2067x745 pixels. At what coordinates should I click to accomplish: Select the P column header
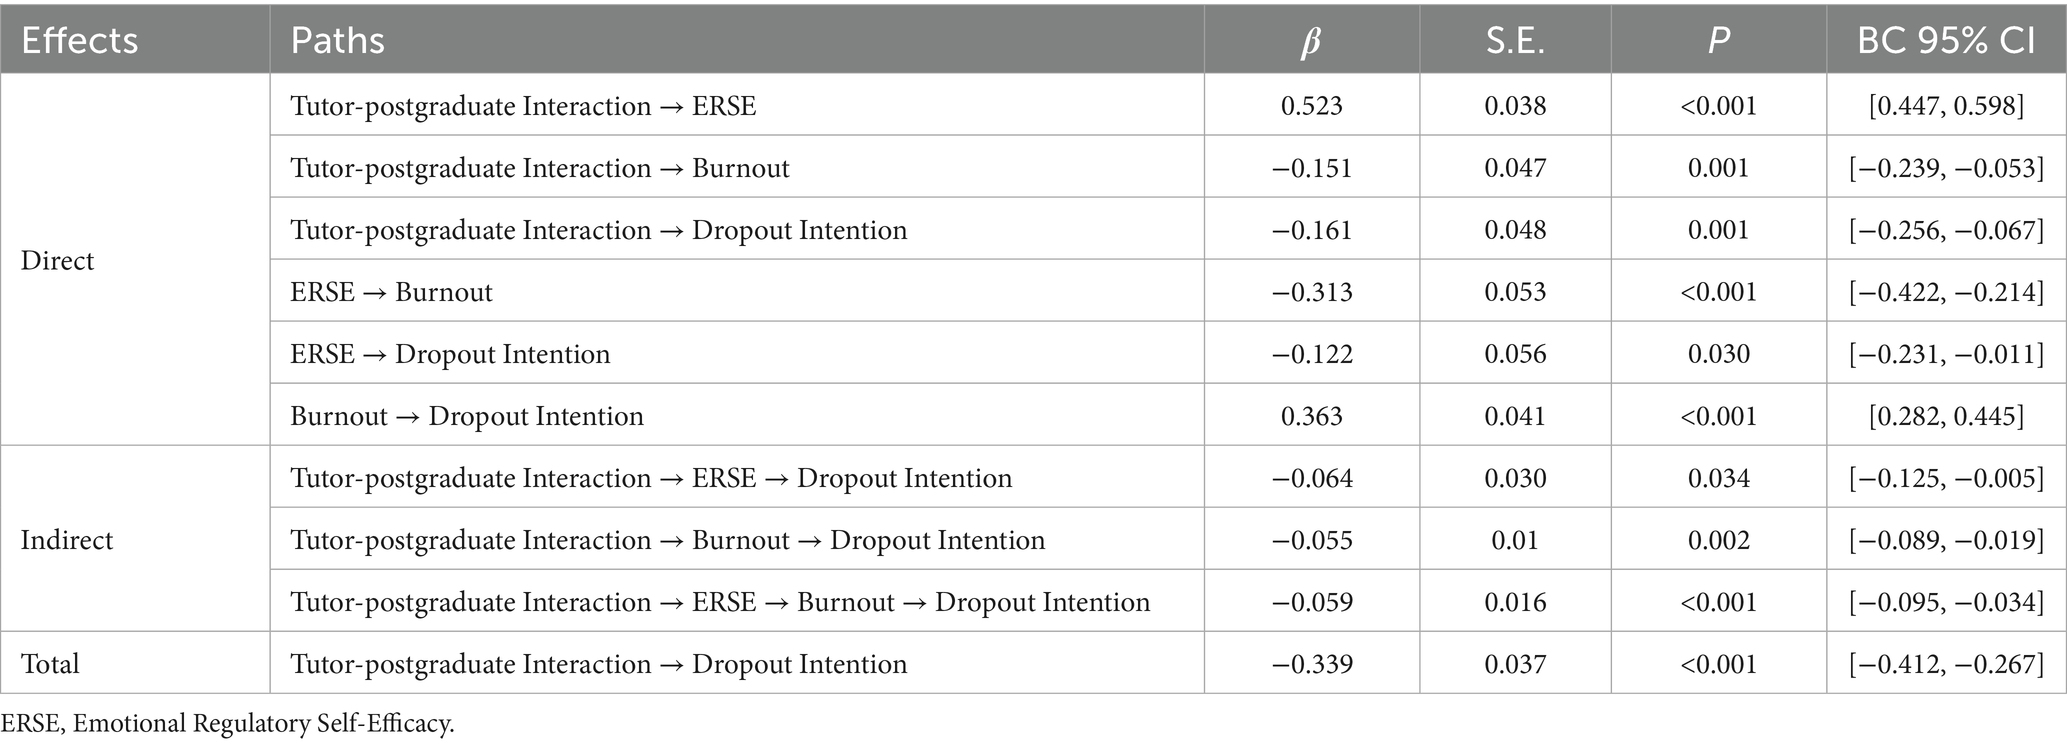click(x=1718, y=41)
